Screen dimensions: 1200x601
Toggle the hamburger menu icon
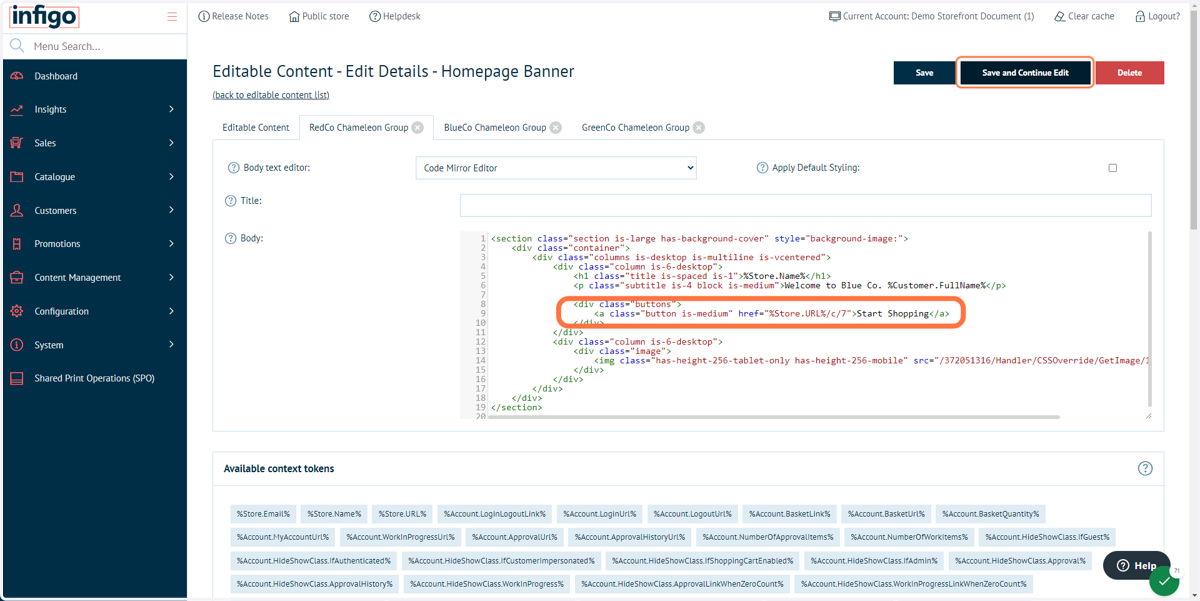pyautogui.click(x=172, y=16)
